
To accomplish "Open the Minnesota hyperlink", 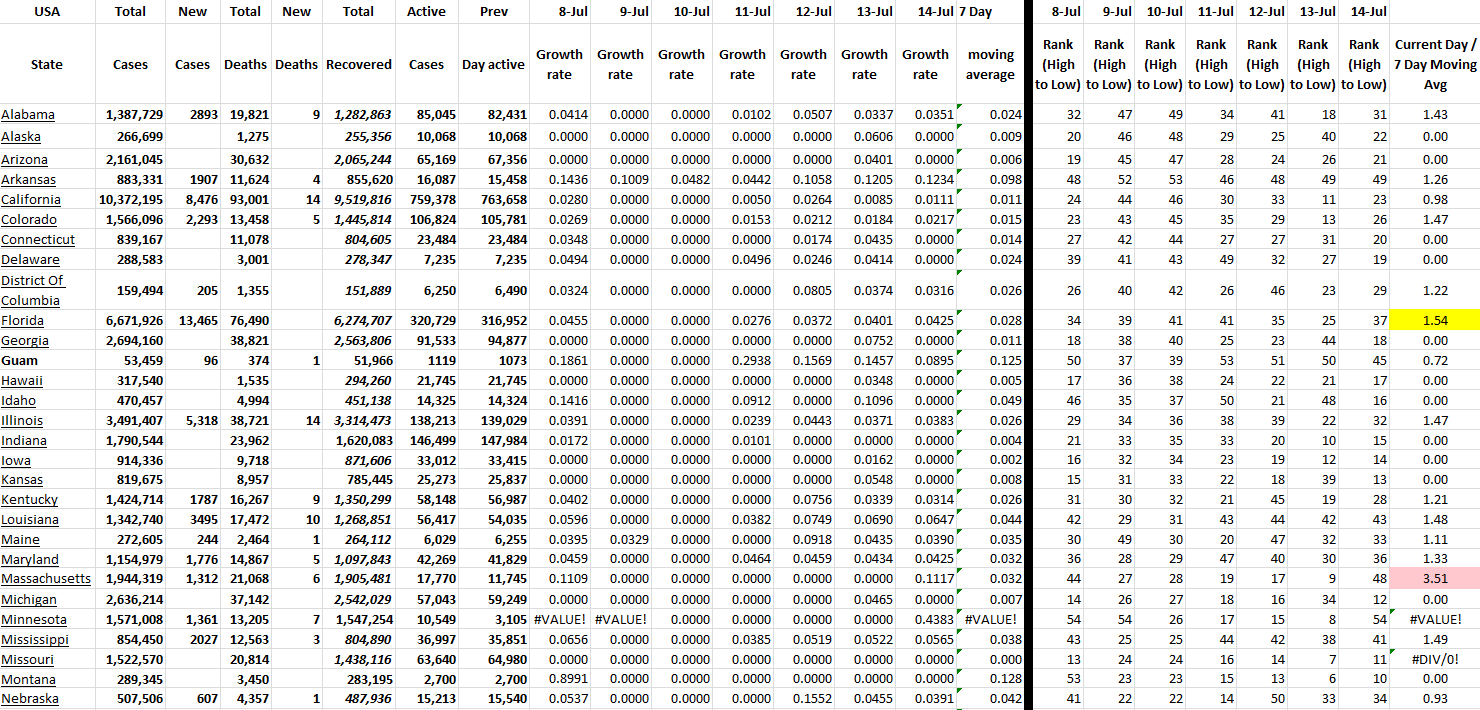I will pos(32,619).
